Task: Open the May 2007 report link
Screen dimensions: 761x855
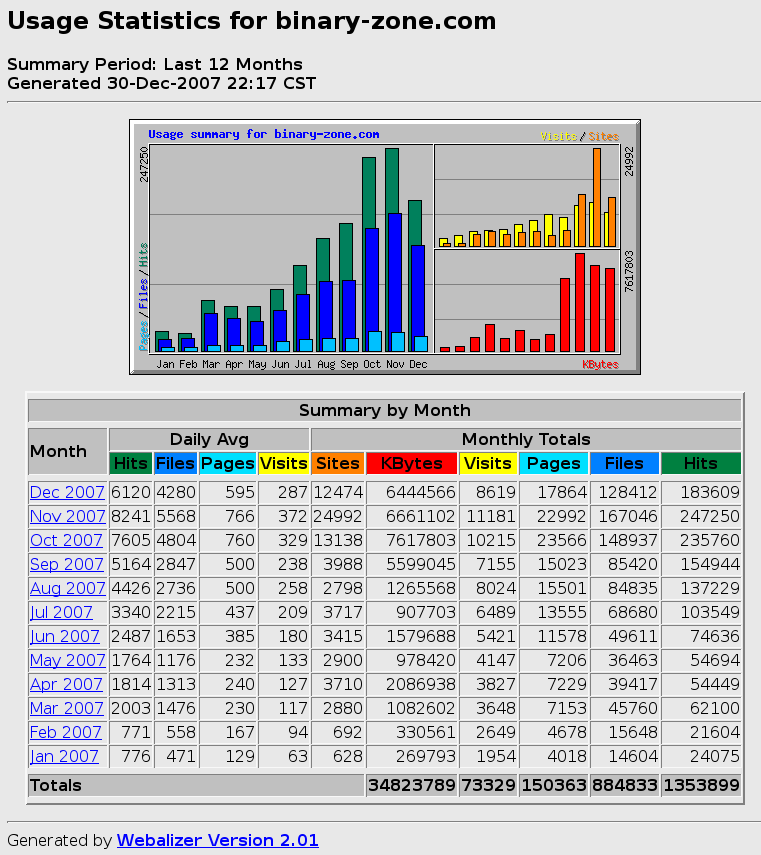Action: click(x=67, y=660)
